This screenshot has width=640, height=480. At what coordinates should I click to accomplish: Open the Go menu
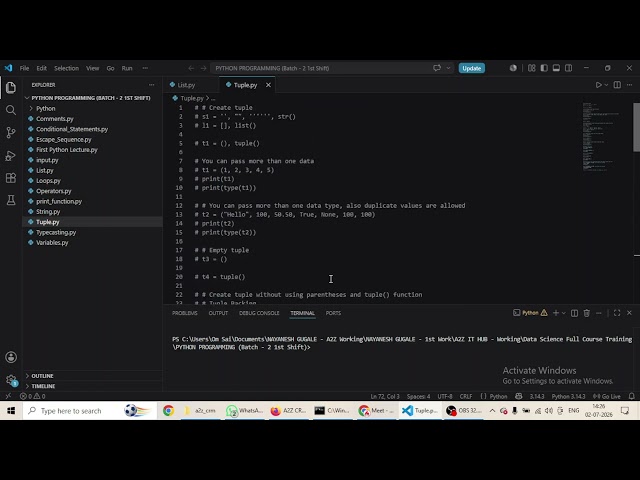coord(111,68)
